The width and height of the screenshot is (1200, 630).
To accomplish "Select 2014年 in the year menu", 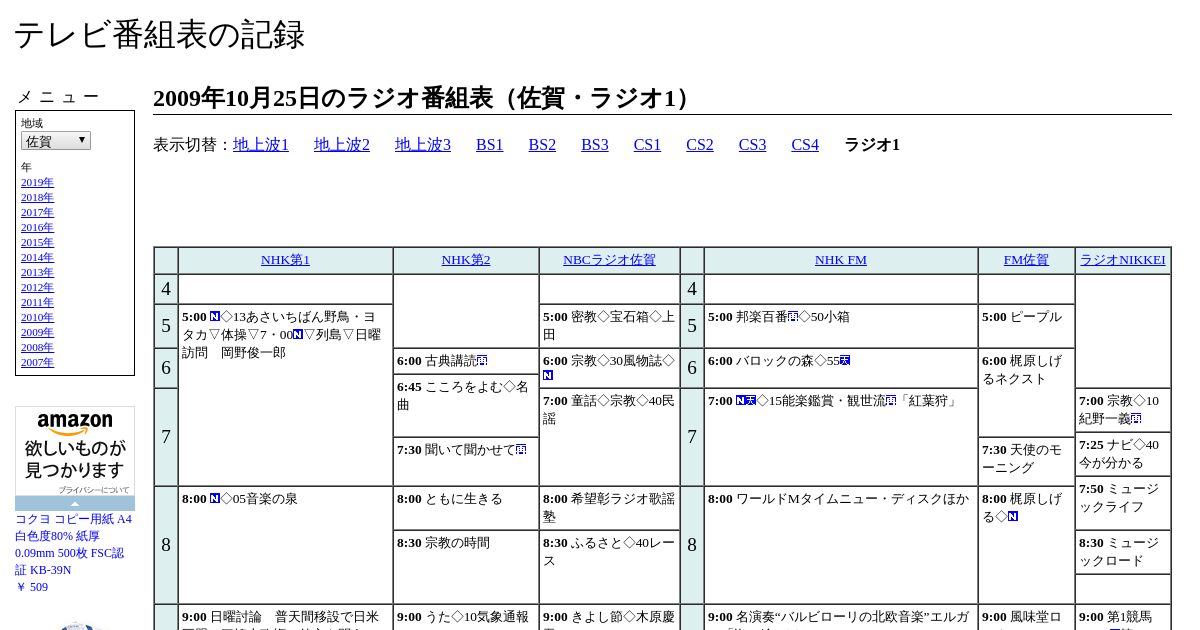I will point(37,257).
